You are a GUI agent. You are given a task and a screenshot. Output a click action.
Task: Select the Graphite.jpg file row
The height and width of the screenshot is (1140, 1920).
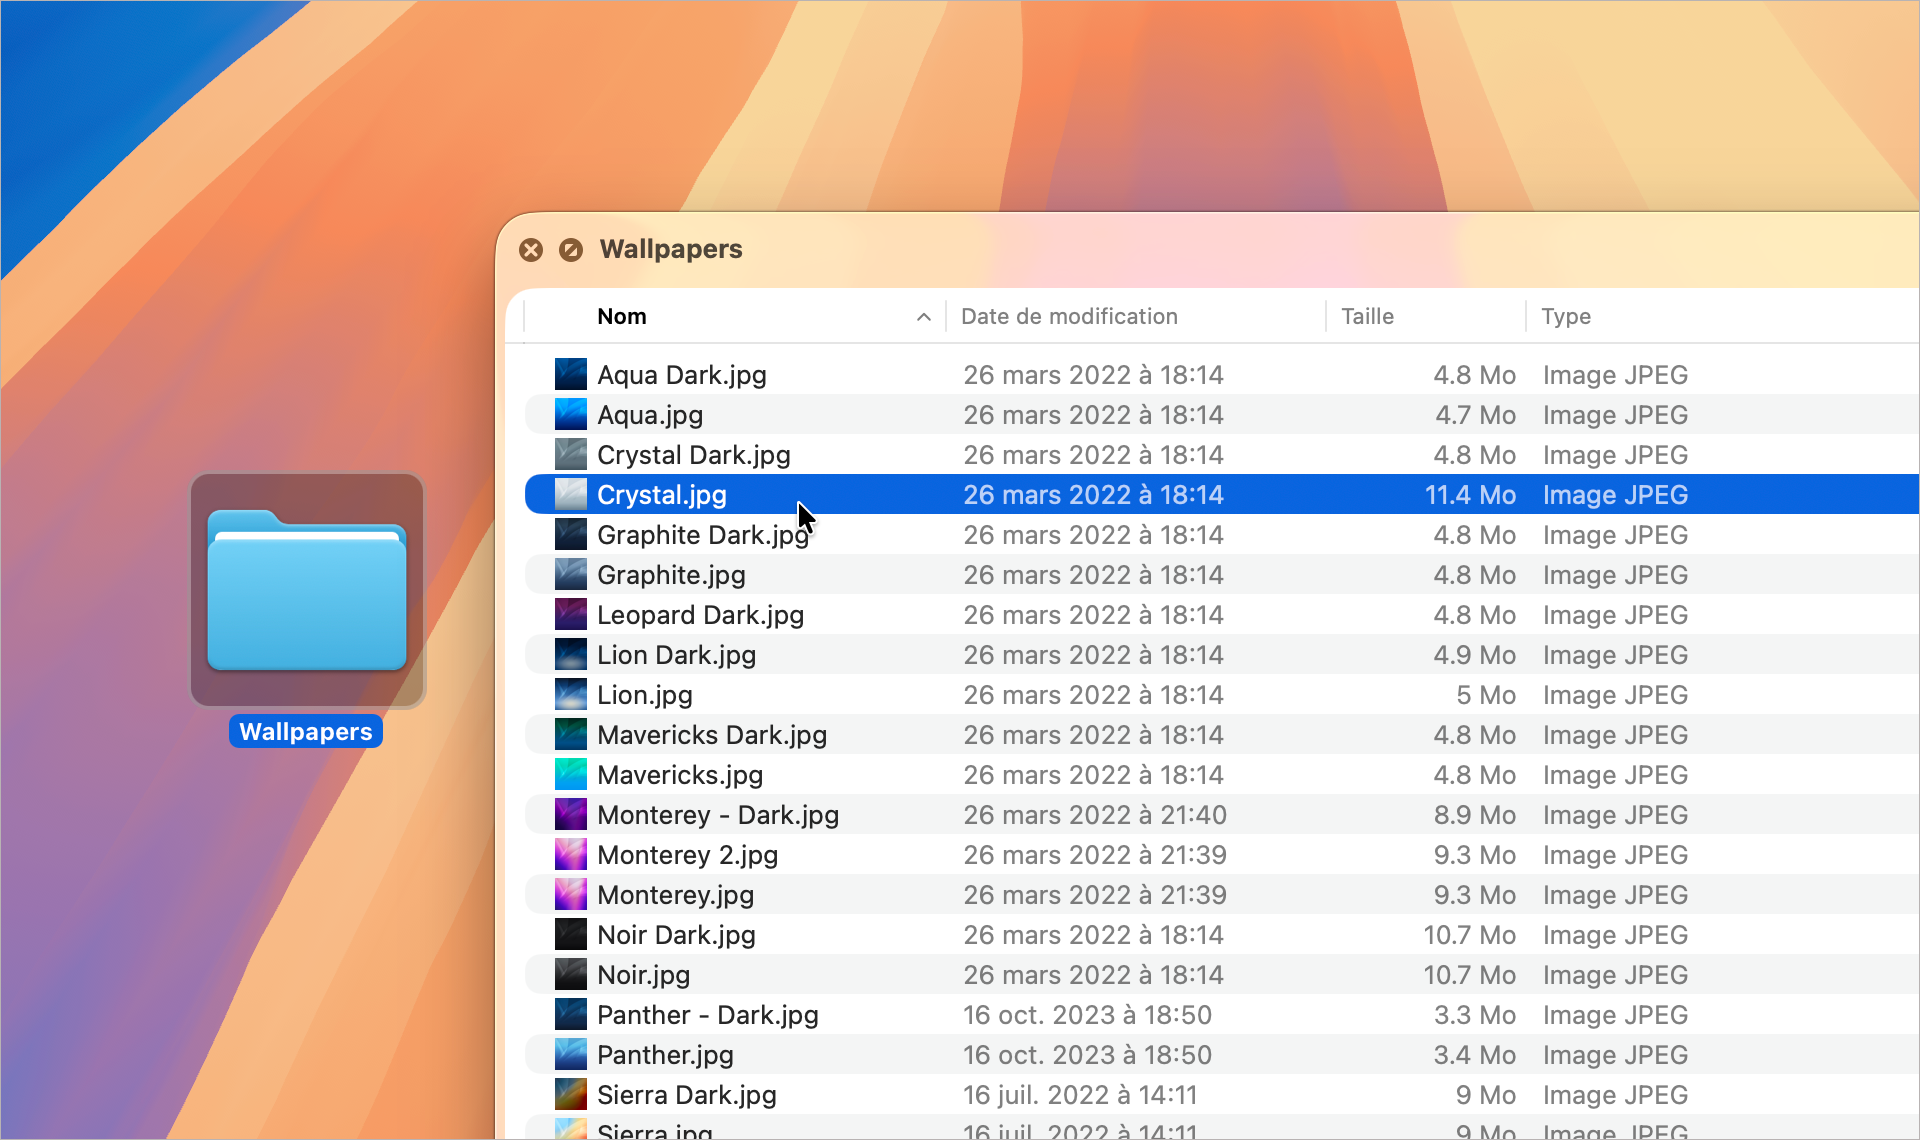point(671,575)
